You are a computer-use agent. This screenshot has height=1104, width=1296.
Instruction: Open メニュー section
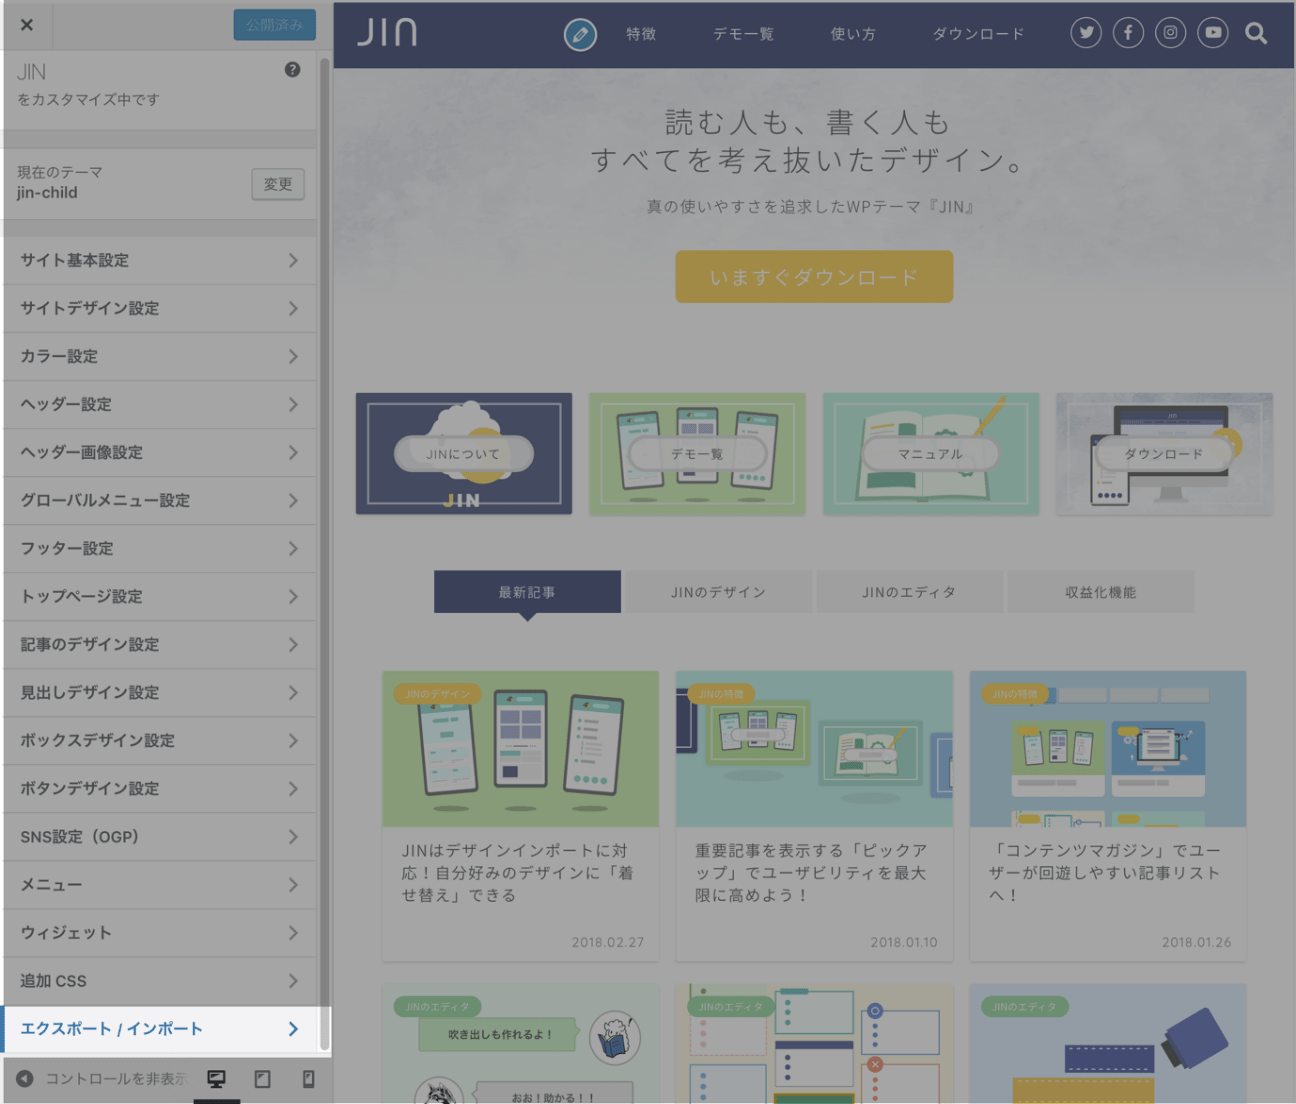(160, 884)
